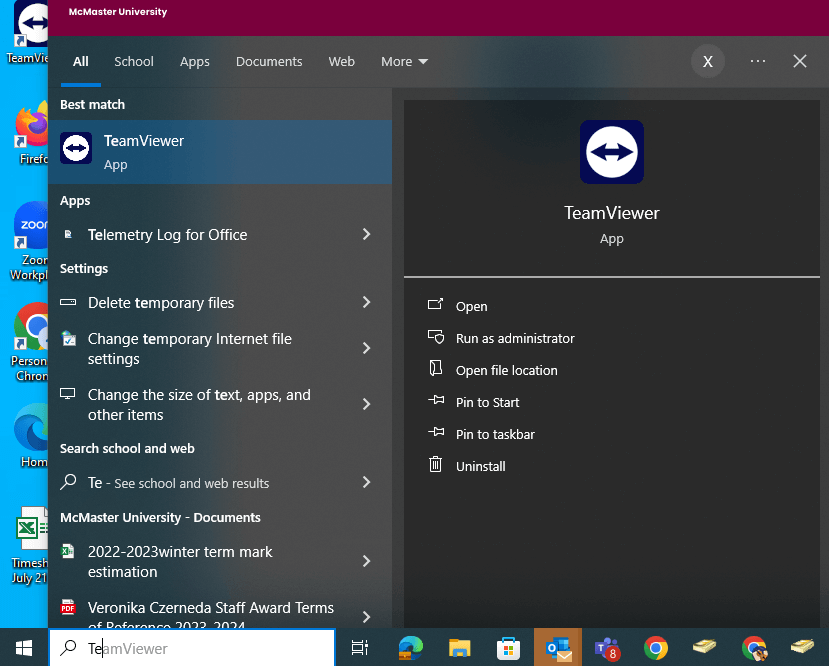Click the Windows Start button

point(24,648)
